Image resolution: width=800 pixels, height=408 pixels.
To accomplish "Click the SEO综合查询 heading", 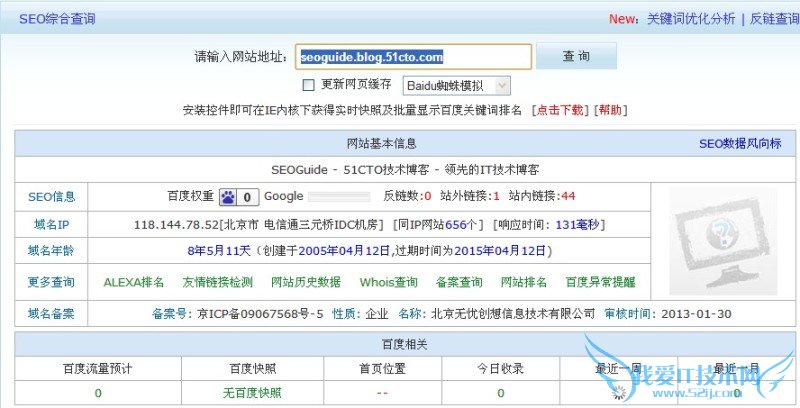I will pos(57,19).
